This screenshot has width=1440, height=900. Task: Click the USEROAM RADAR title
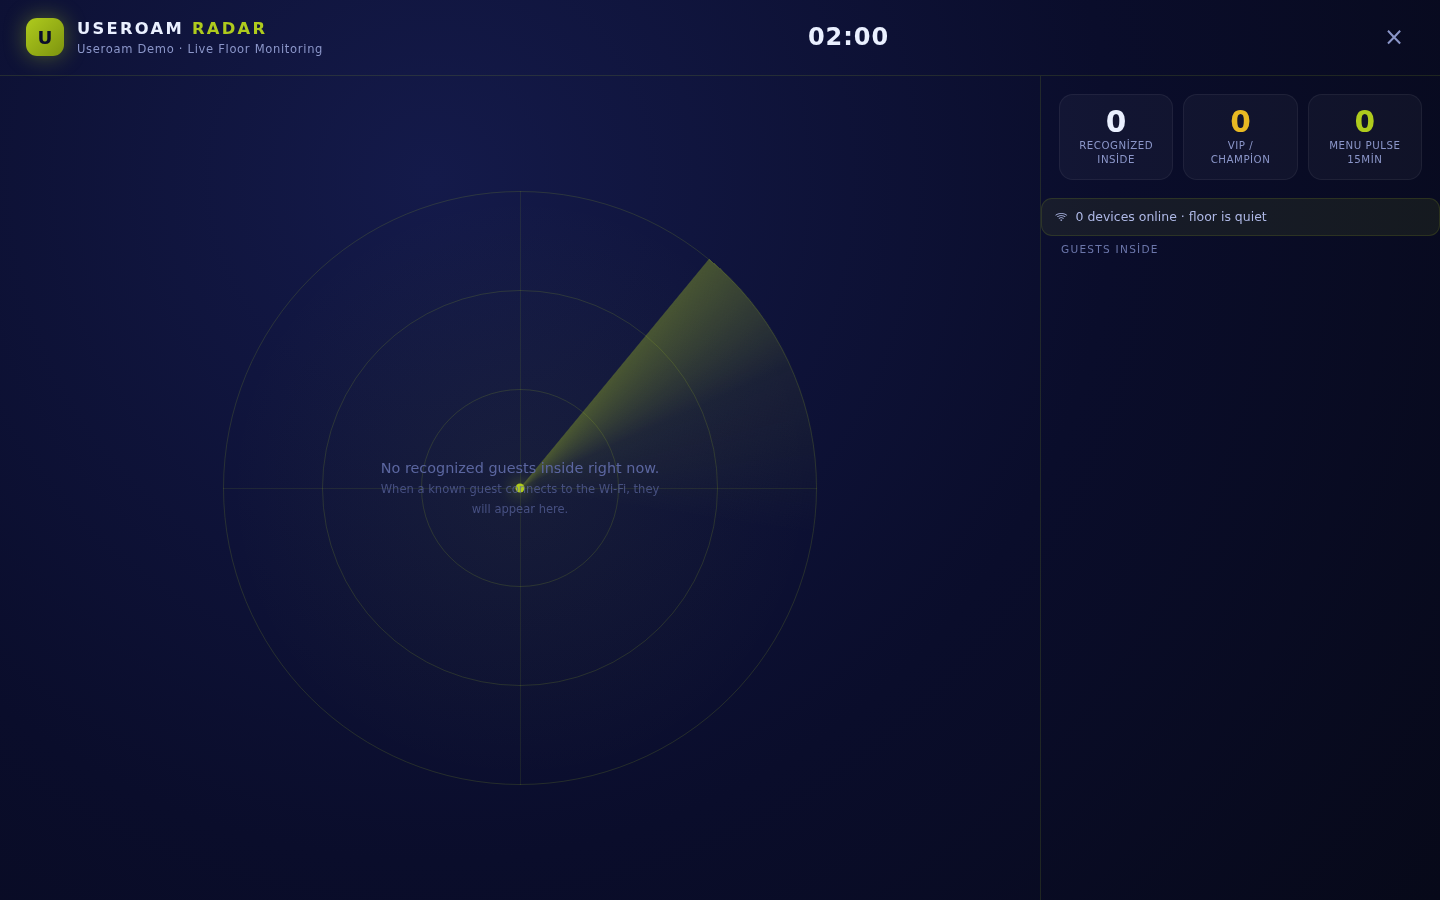pyautogui.click(x=172, y=28)
